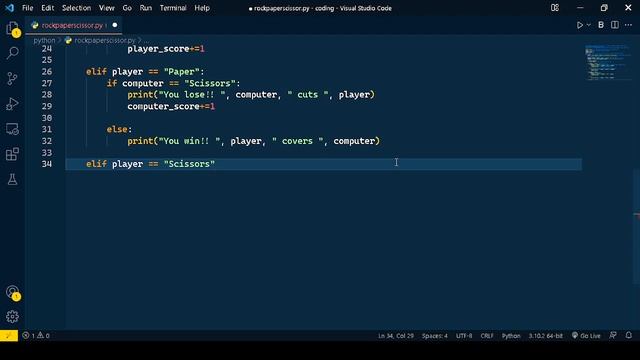Split the editor to the right
Image resolution: width=640 pixels, height=360 pixels.
615,25
